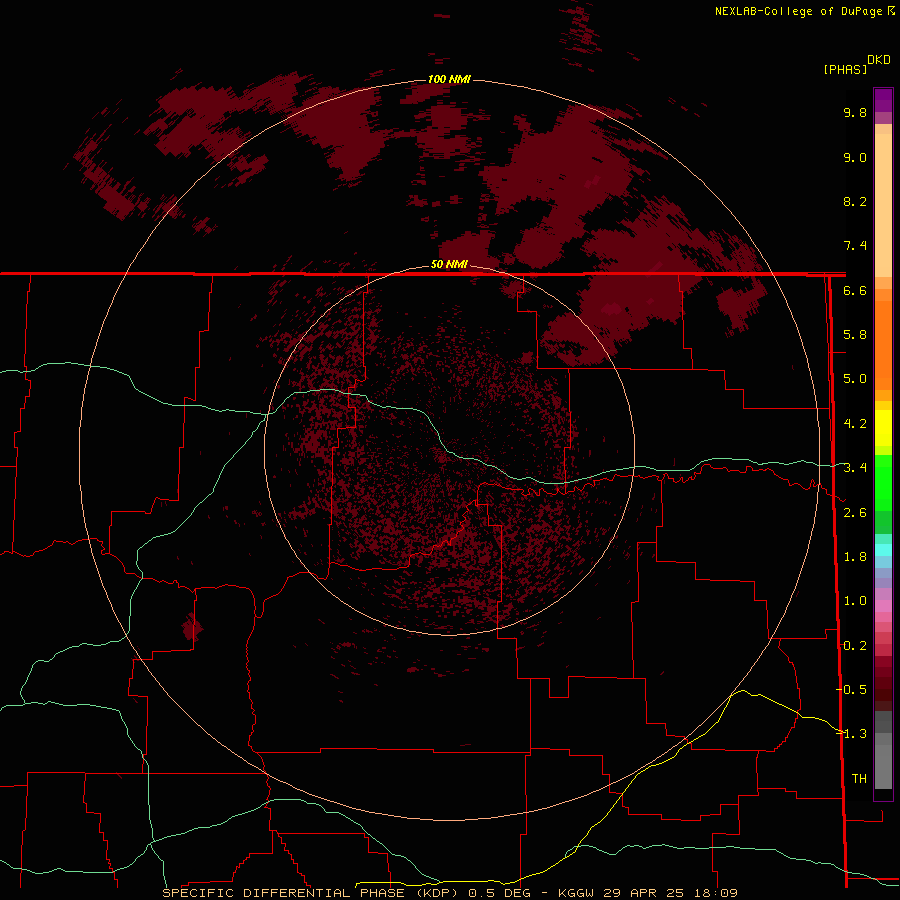Image resolution: width=900 pixels, height=900 pixels.
Task: Click the -1.3 value on the color scale
Action: pos(851,734)
